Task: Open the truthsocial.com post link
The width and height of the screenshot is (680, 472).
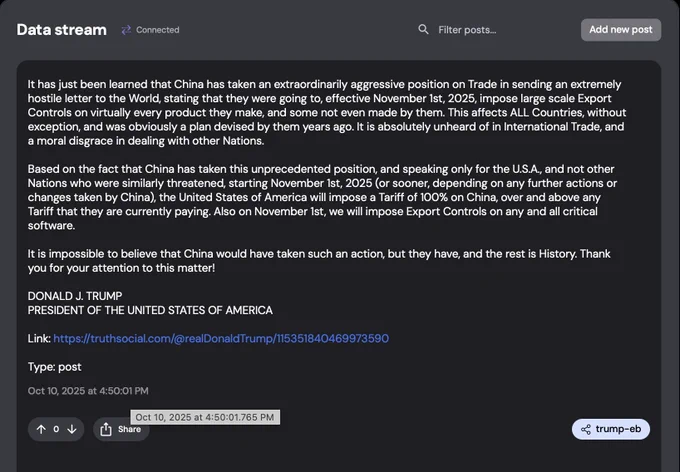Action: (221, 338)
